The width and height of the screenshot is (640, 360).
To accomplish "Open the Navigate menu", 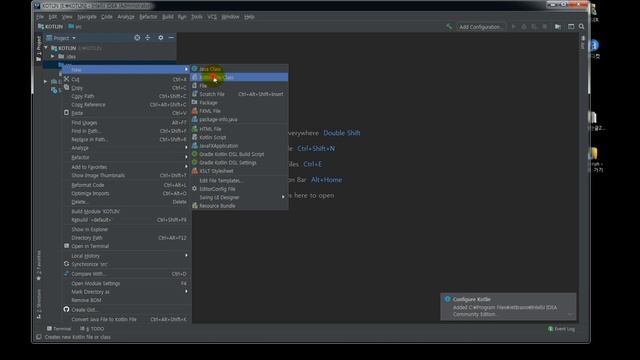I will pos(87,17).
